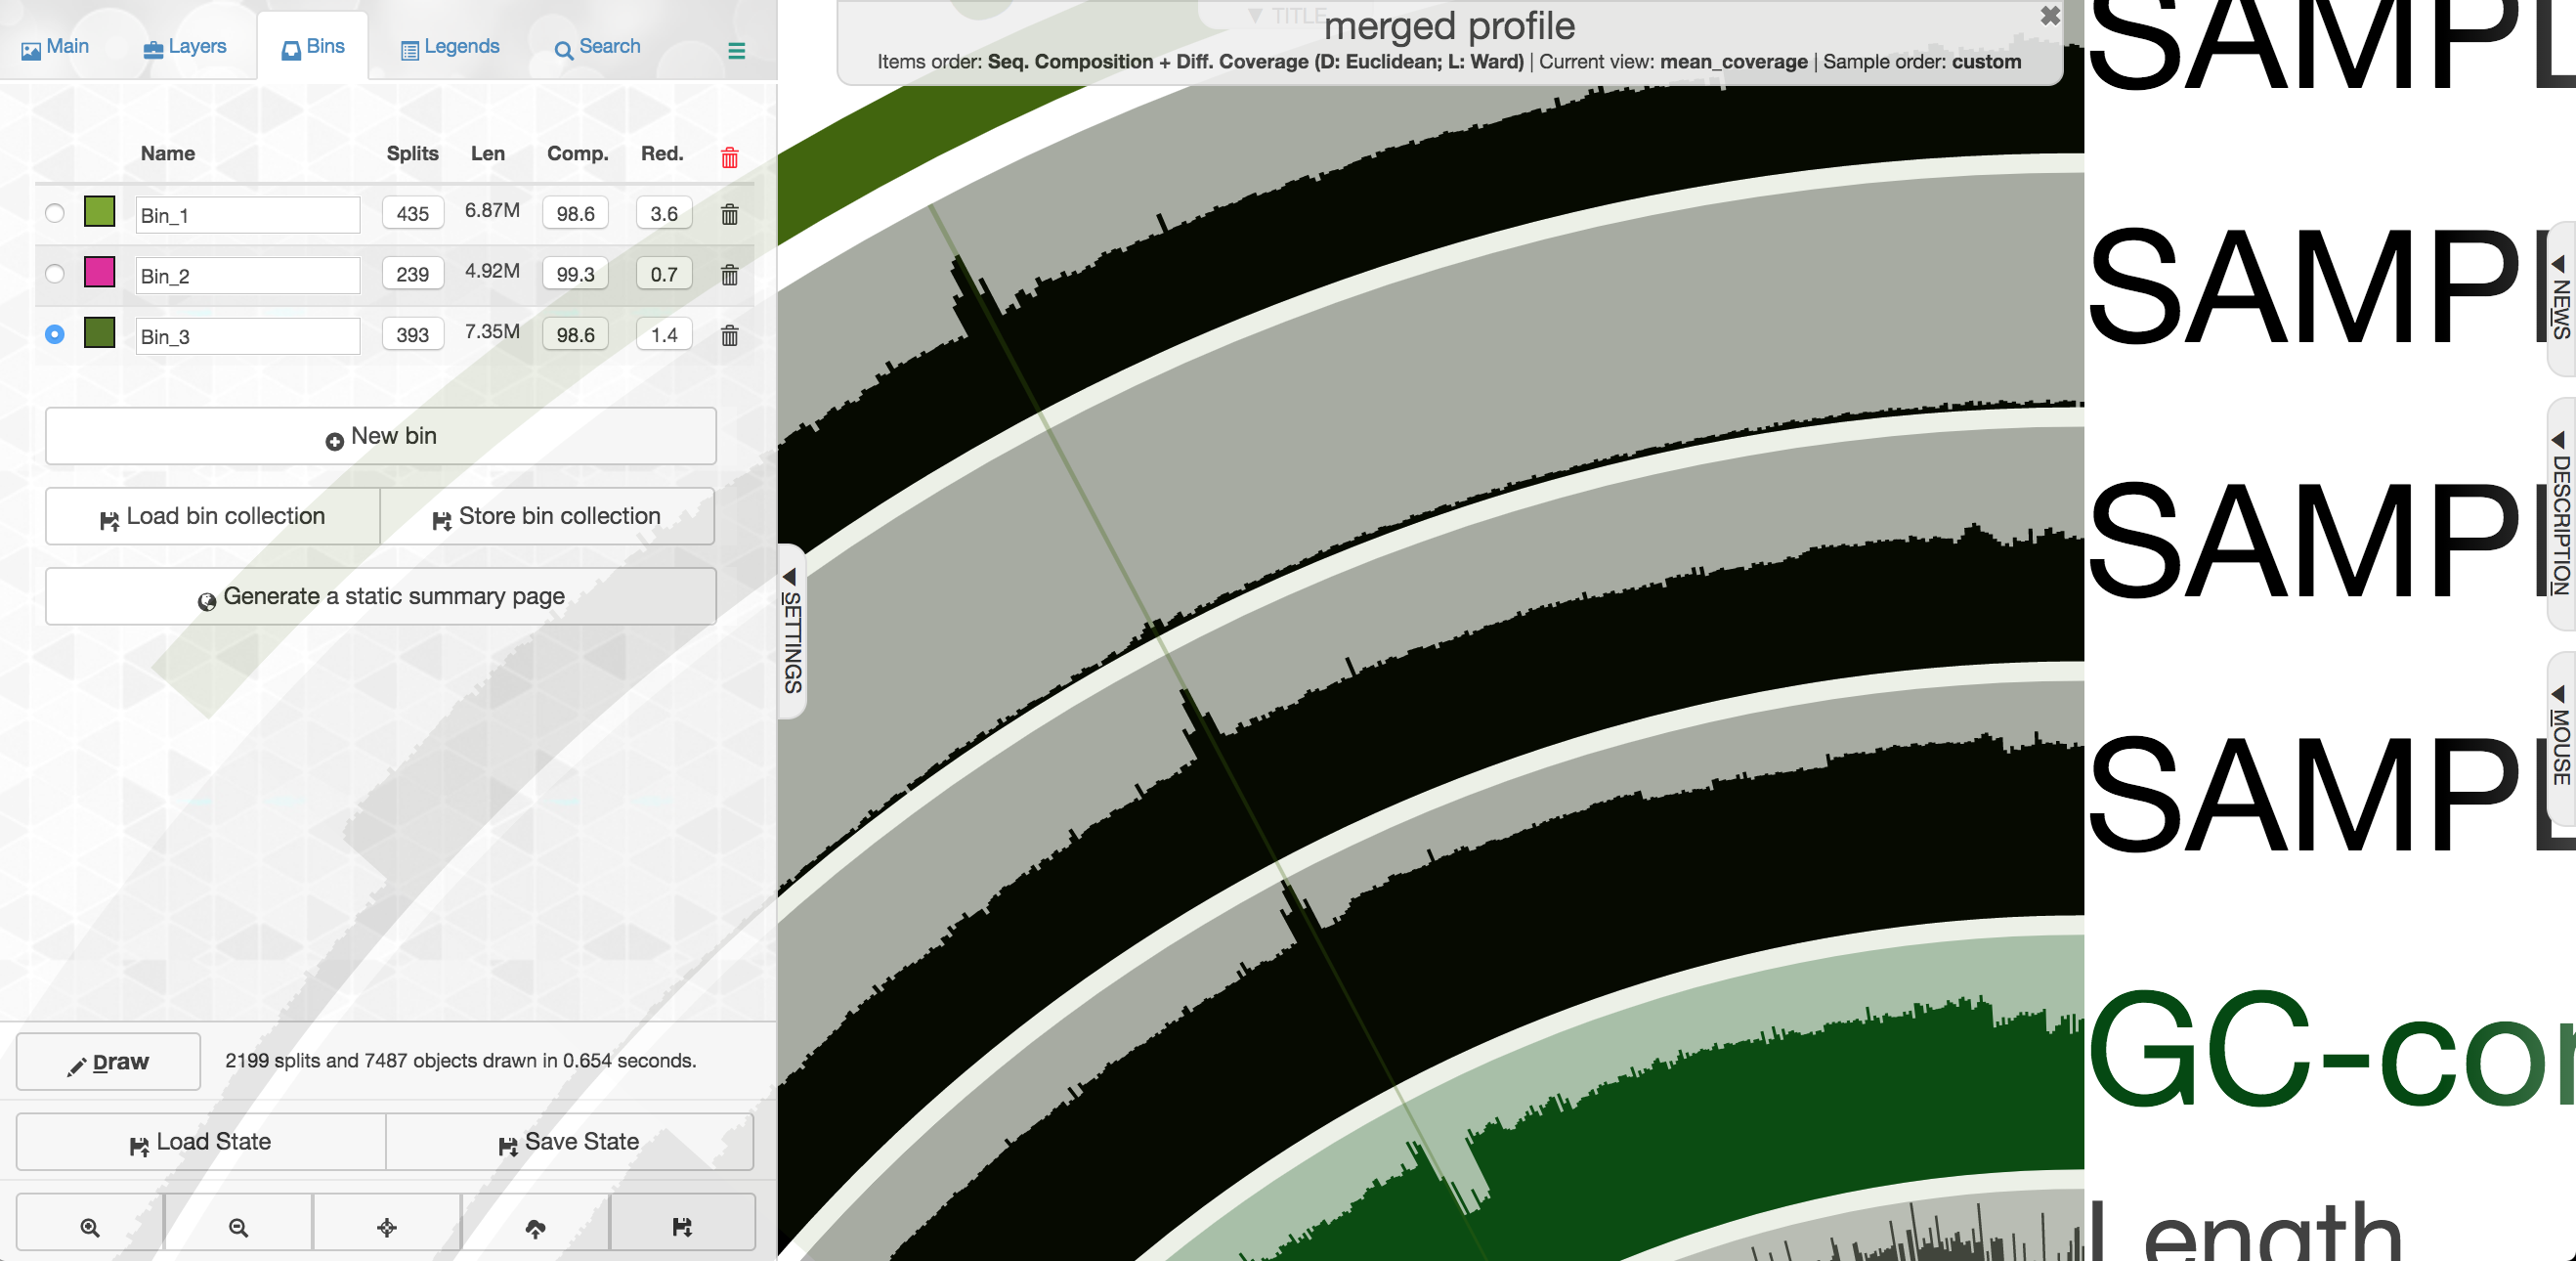The height and width of the screenshot is (1261, 2576).
Task: Open the green hamburger menu icon
Action: tap(736, 51)
